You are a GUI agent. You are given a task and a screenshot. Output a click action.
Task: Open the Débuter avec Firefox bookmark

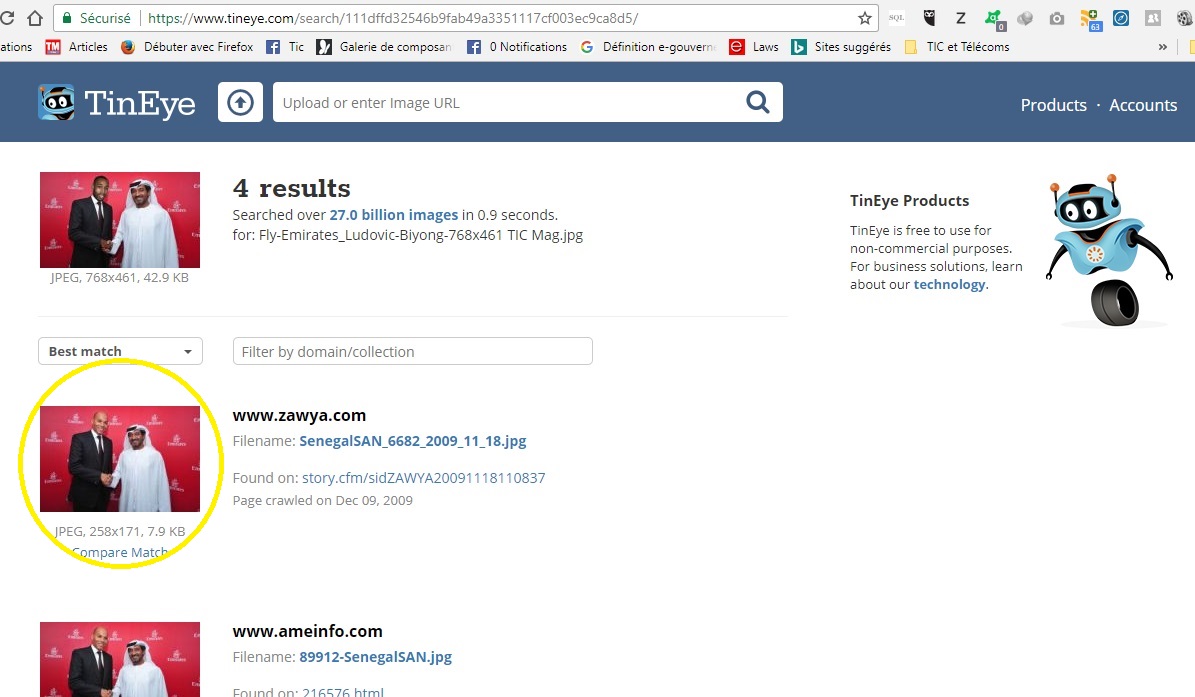[x=187, y=47]
